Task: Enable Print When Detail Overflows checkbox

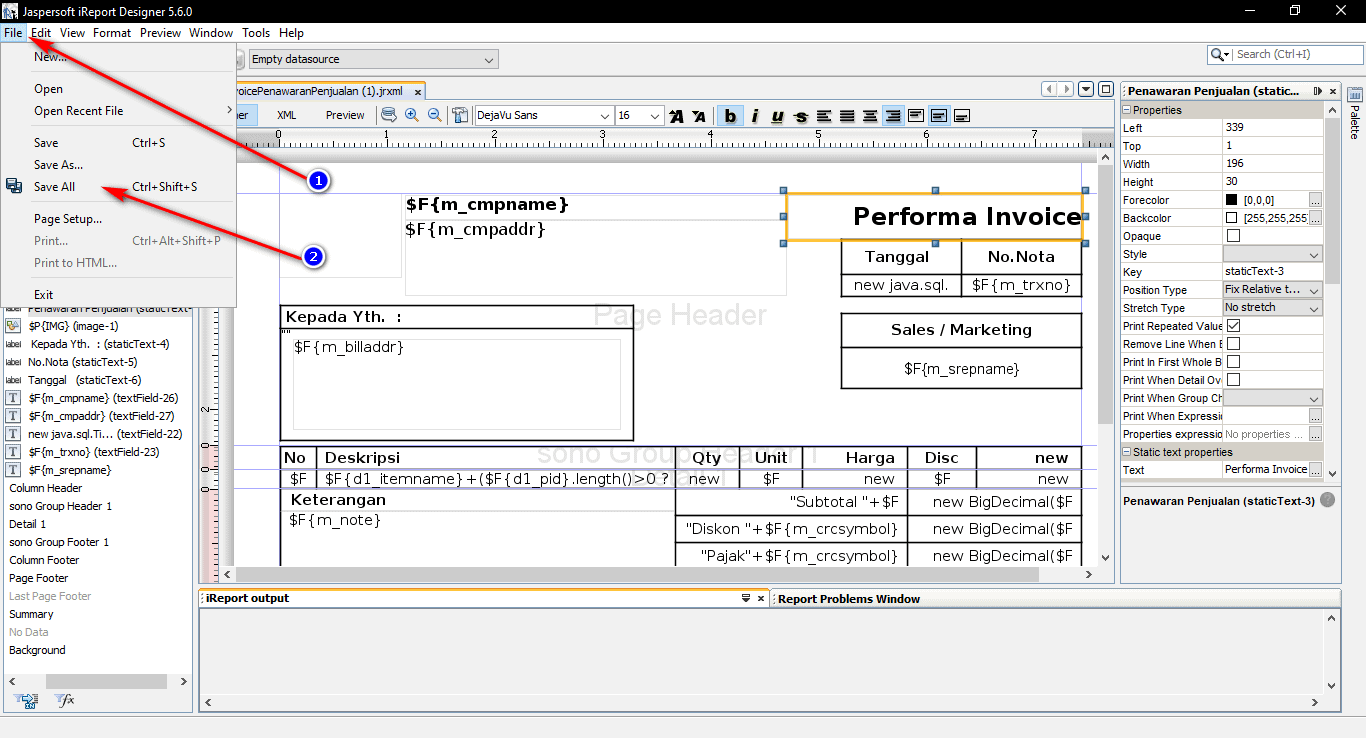Action: [1233, 380]
